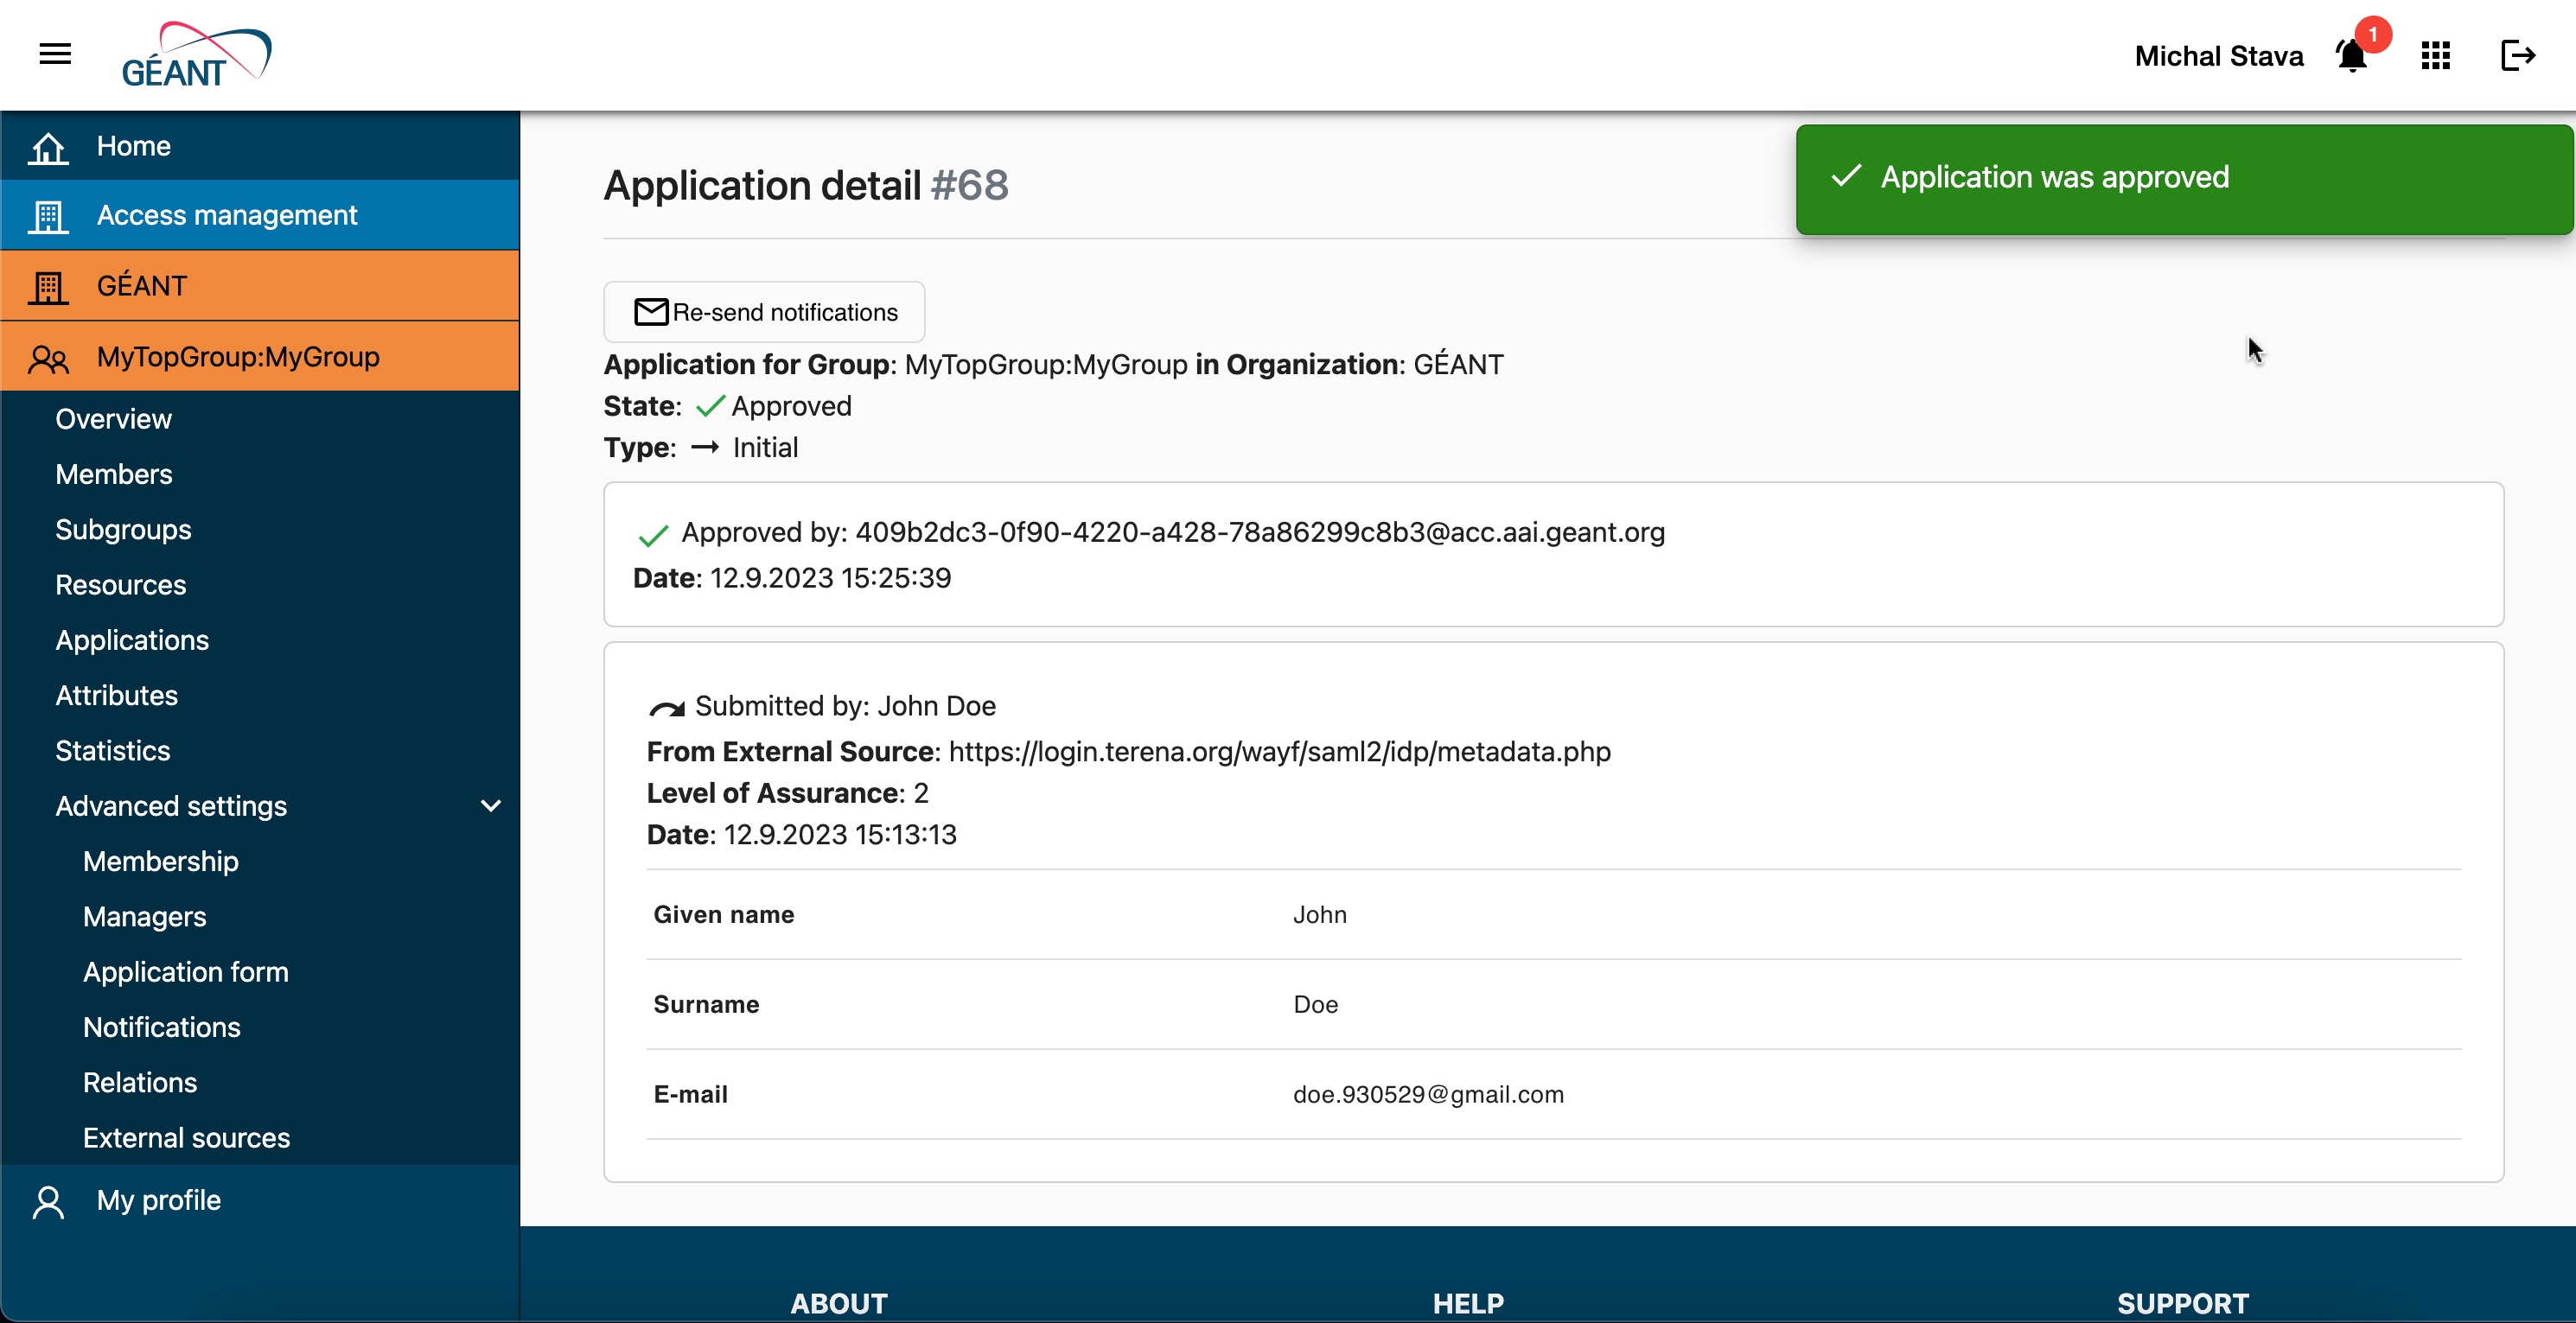Open Notifications settings in sidebar

tap(161, 1028)
